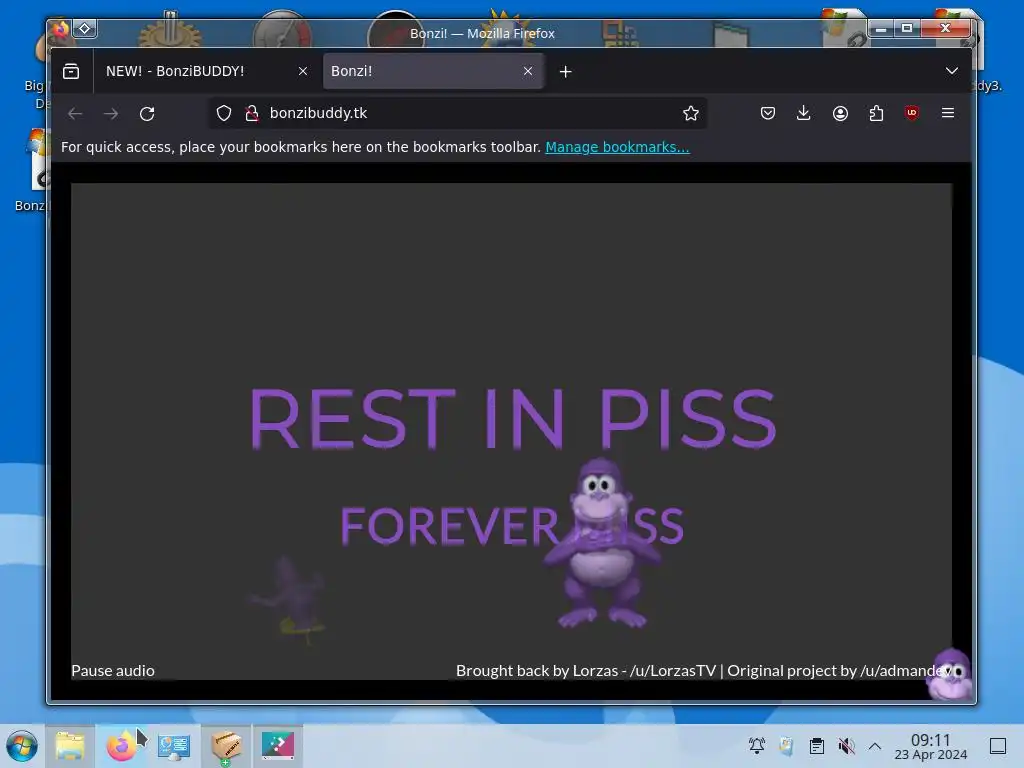The image size is (1024, 768).
Task: Open the Firefox View recent browsing icon
Action: point(71,71)
